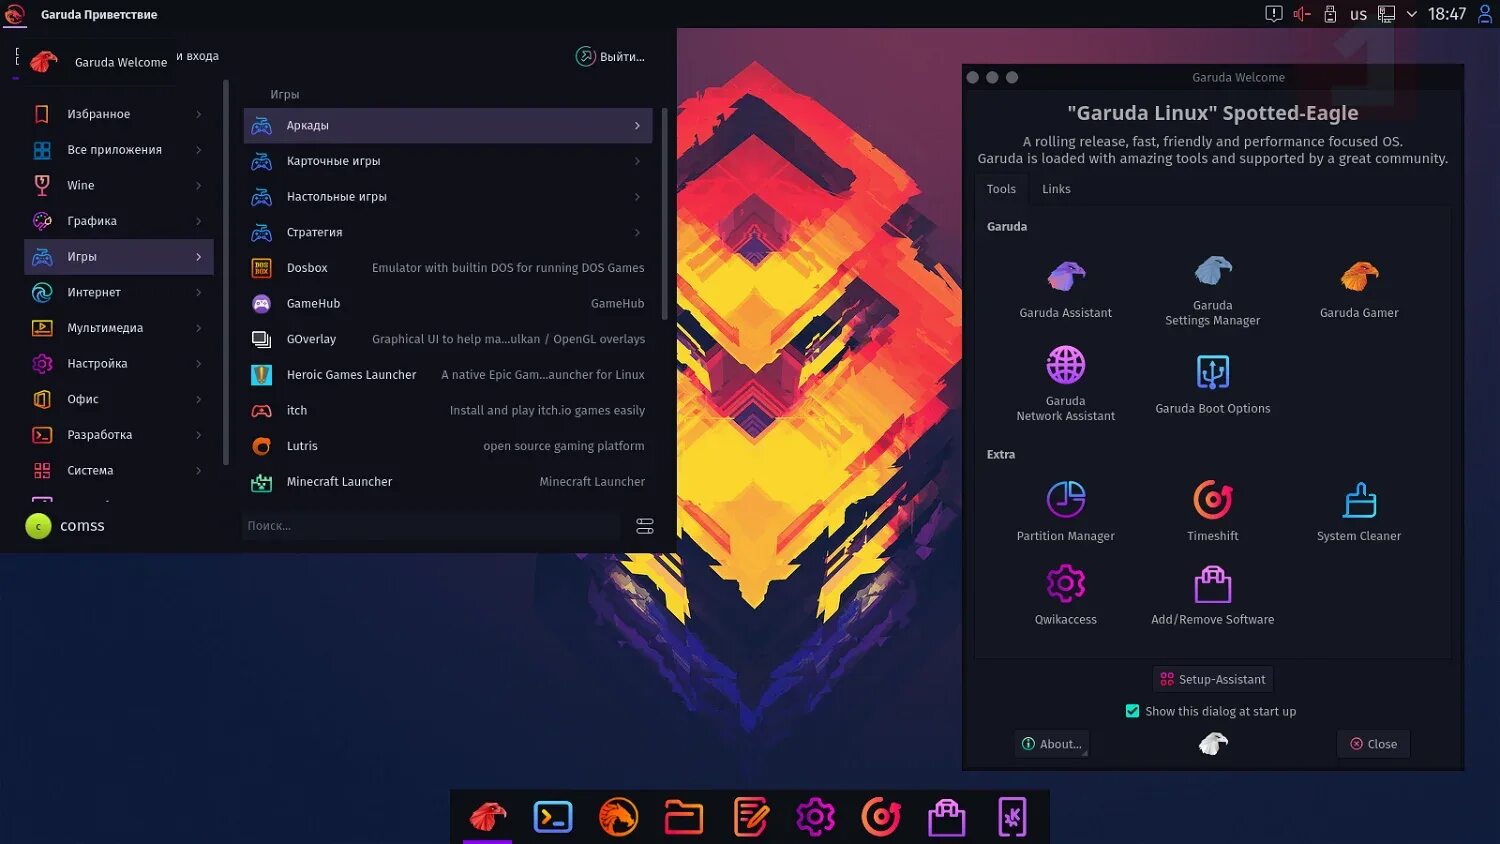Launch Garuda Gamer

(x=1359, y=290)
